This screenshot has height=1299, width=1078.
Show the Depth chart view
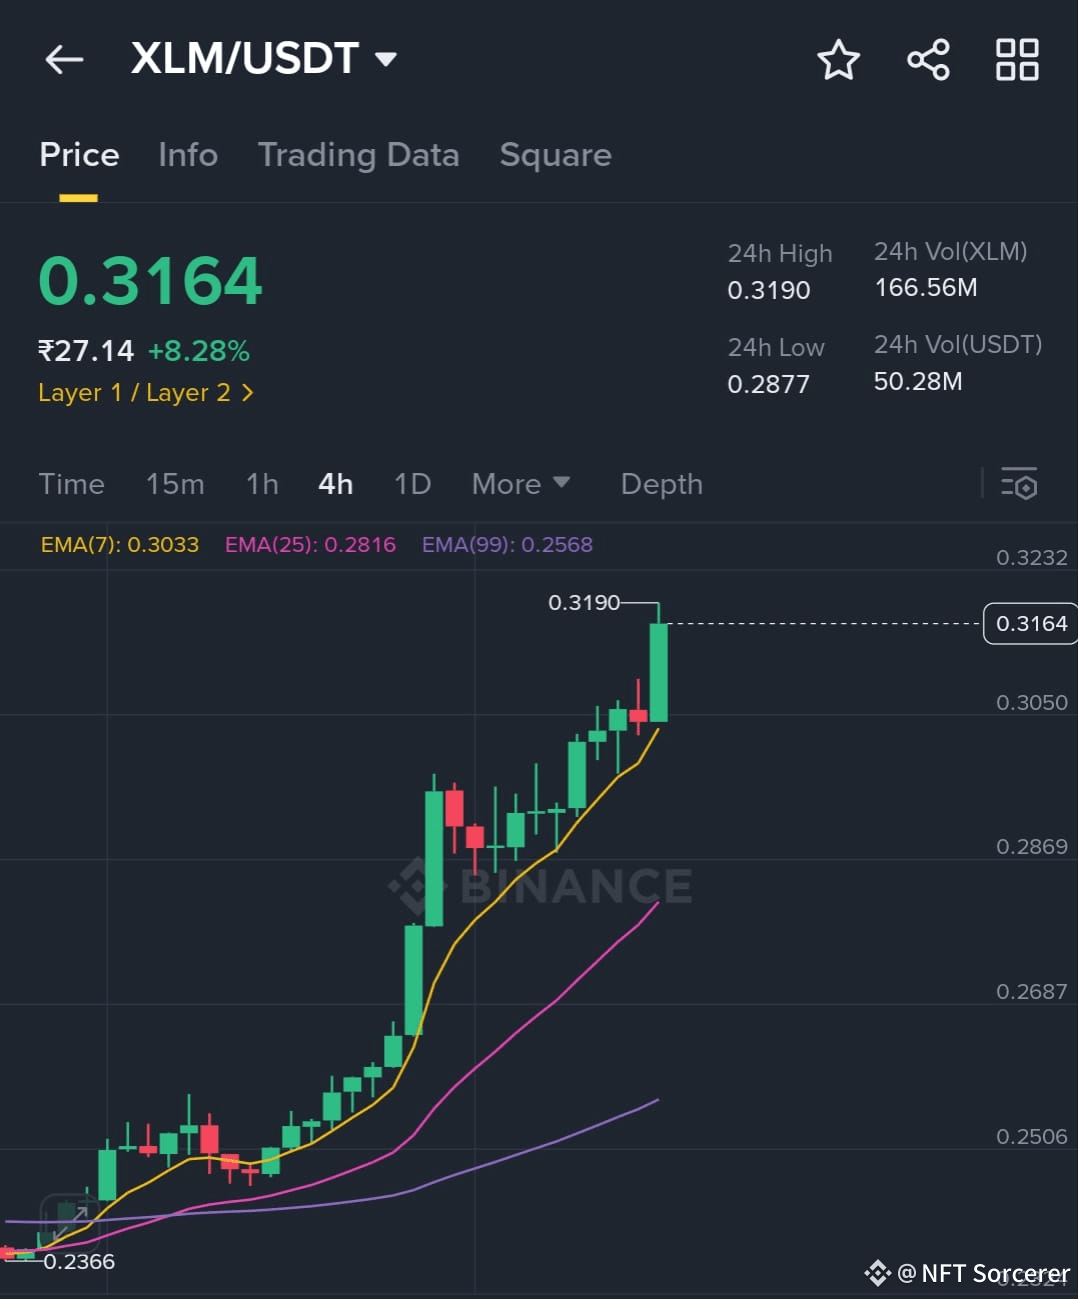(661, 484)
